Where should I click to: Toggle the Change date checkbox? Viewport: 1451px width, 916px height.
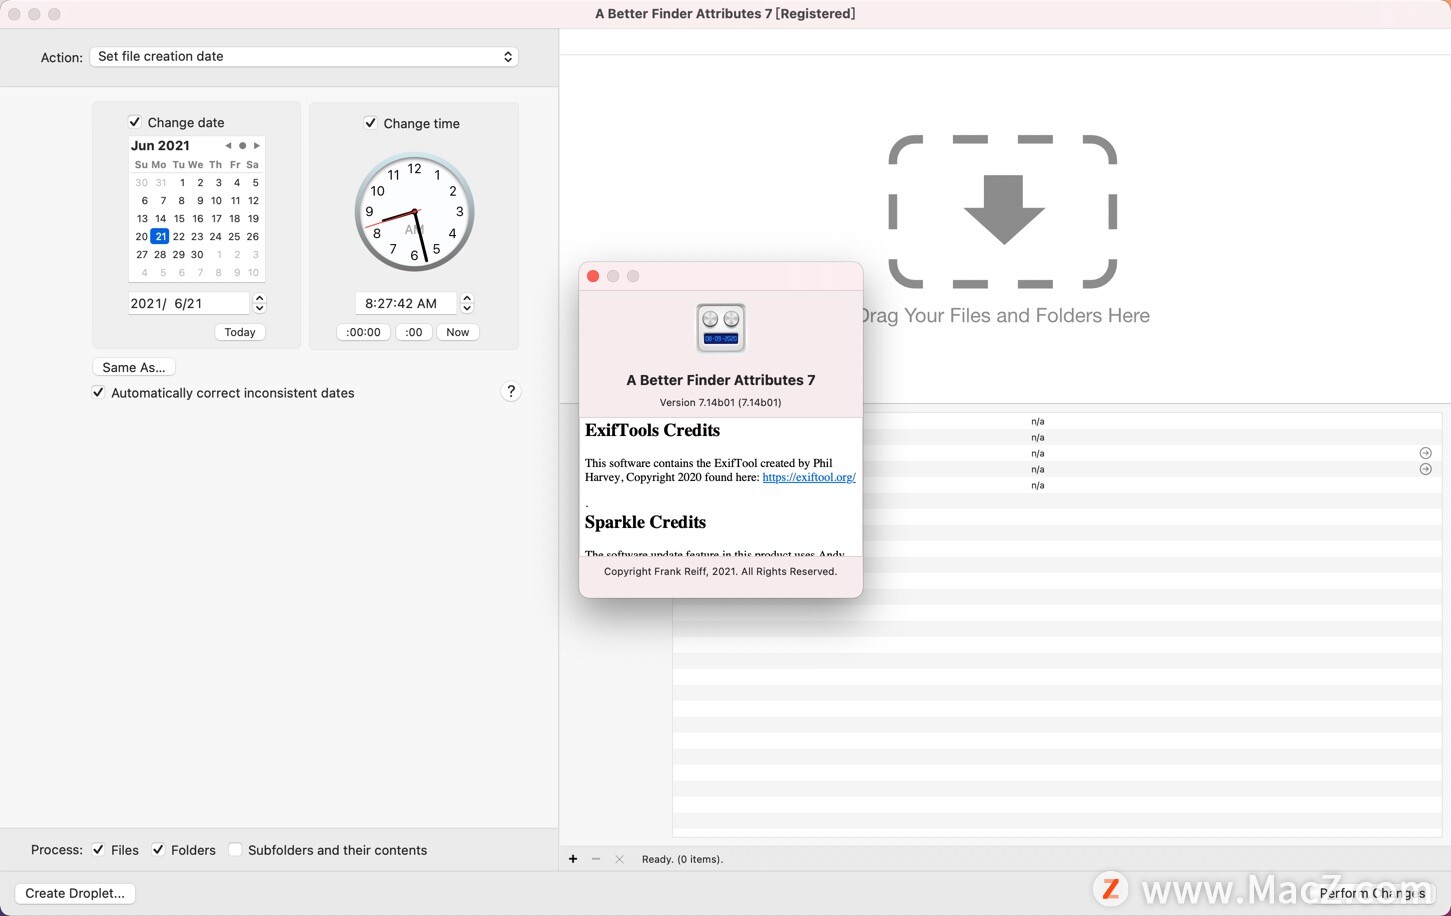click(134, 122)
